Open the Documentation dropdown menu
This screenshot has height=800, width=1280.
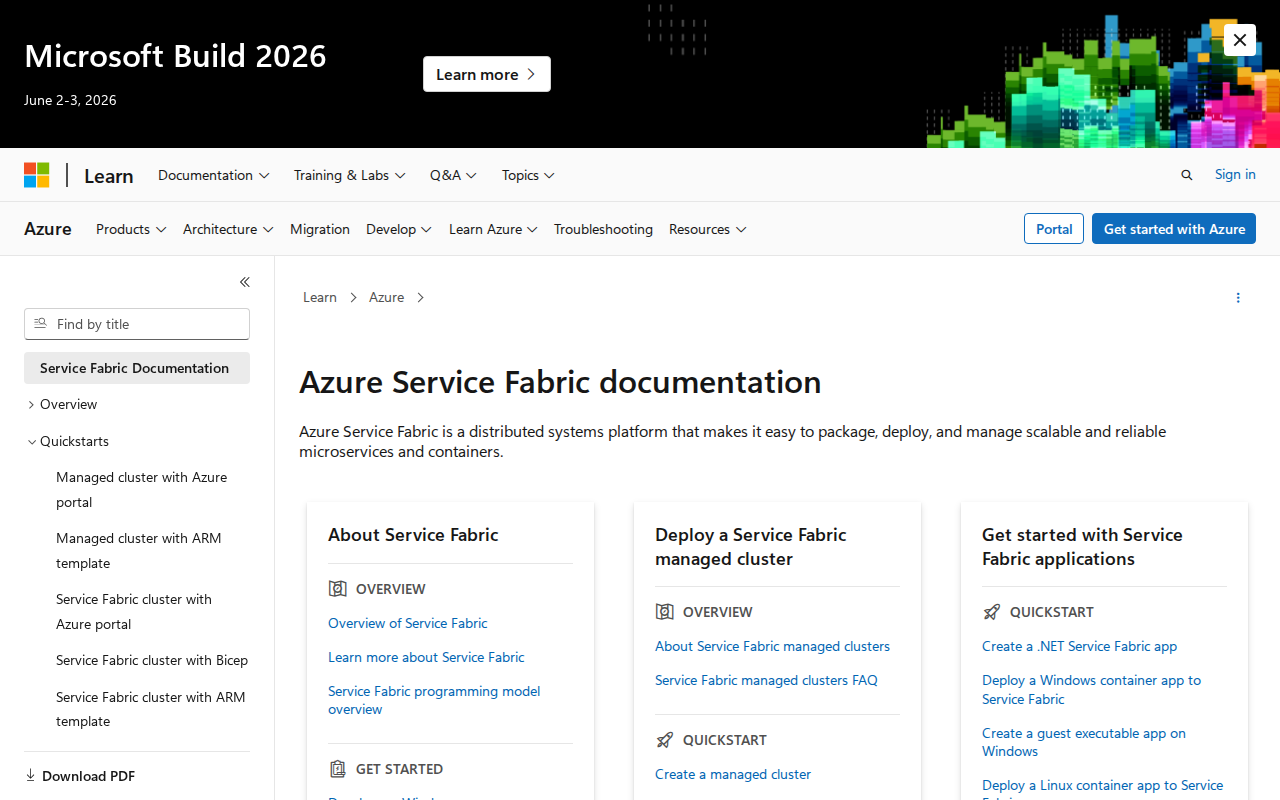pyautogui.click(x=214, y=175)
